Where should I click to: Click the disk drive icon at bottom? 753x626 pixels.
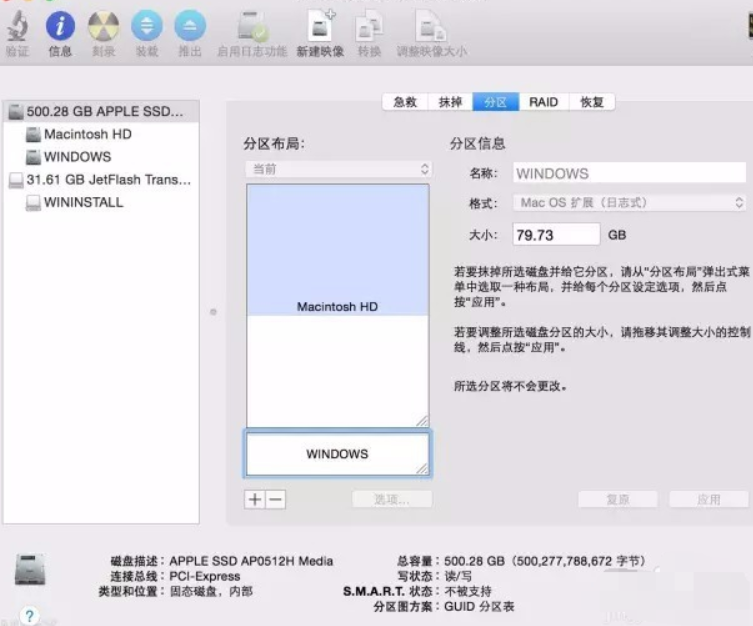[x=30, y=569]
